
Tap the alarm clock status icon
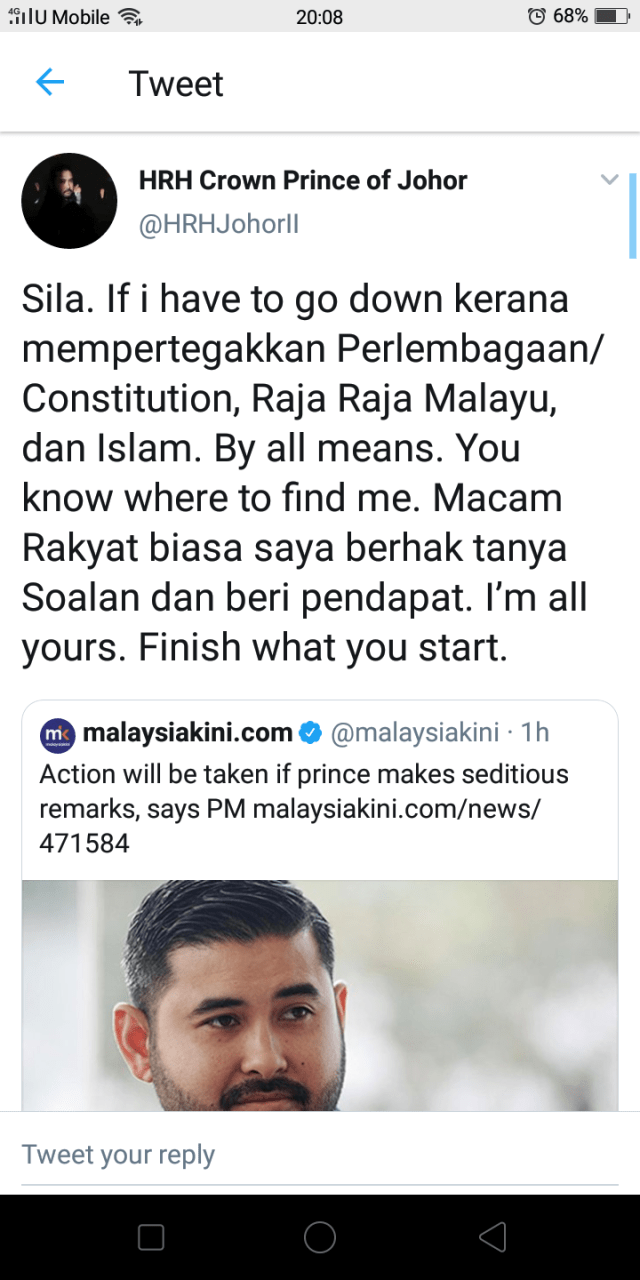(x=537, y=16)
